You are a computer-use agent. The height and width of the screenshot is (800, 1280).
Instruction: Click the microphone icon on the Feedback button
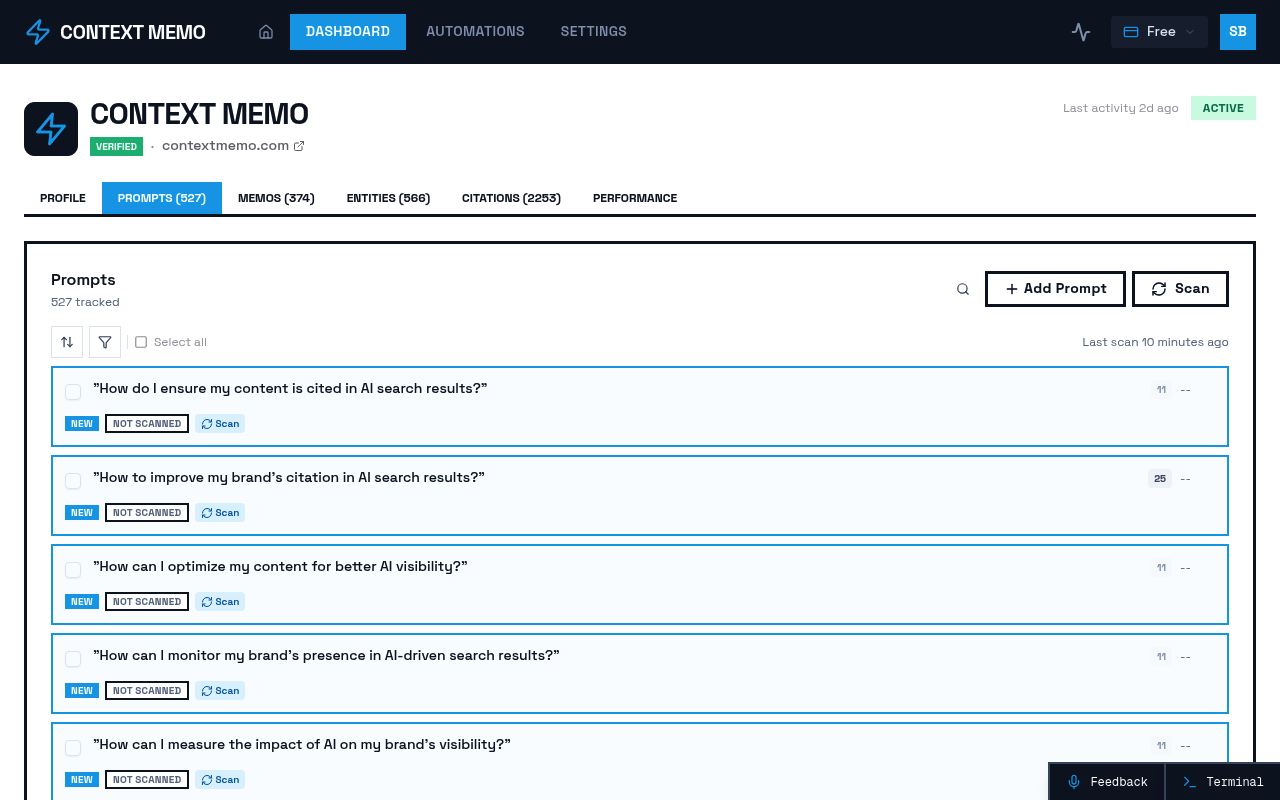point(1073,781)
